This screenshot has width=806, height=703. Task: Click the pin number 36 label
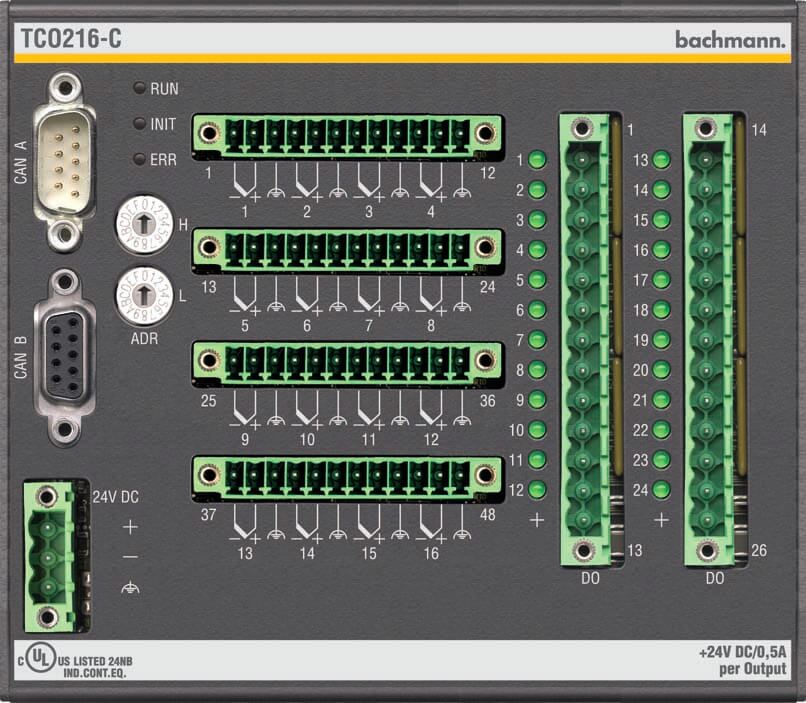coord(487,401)
